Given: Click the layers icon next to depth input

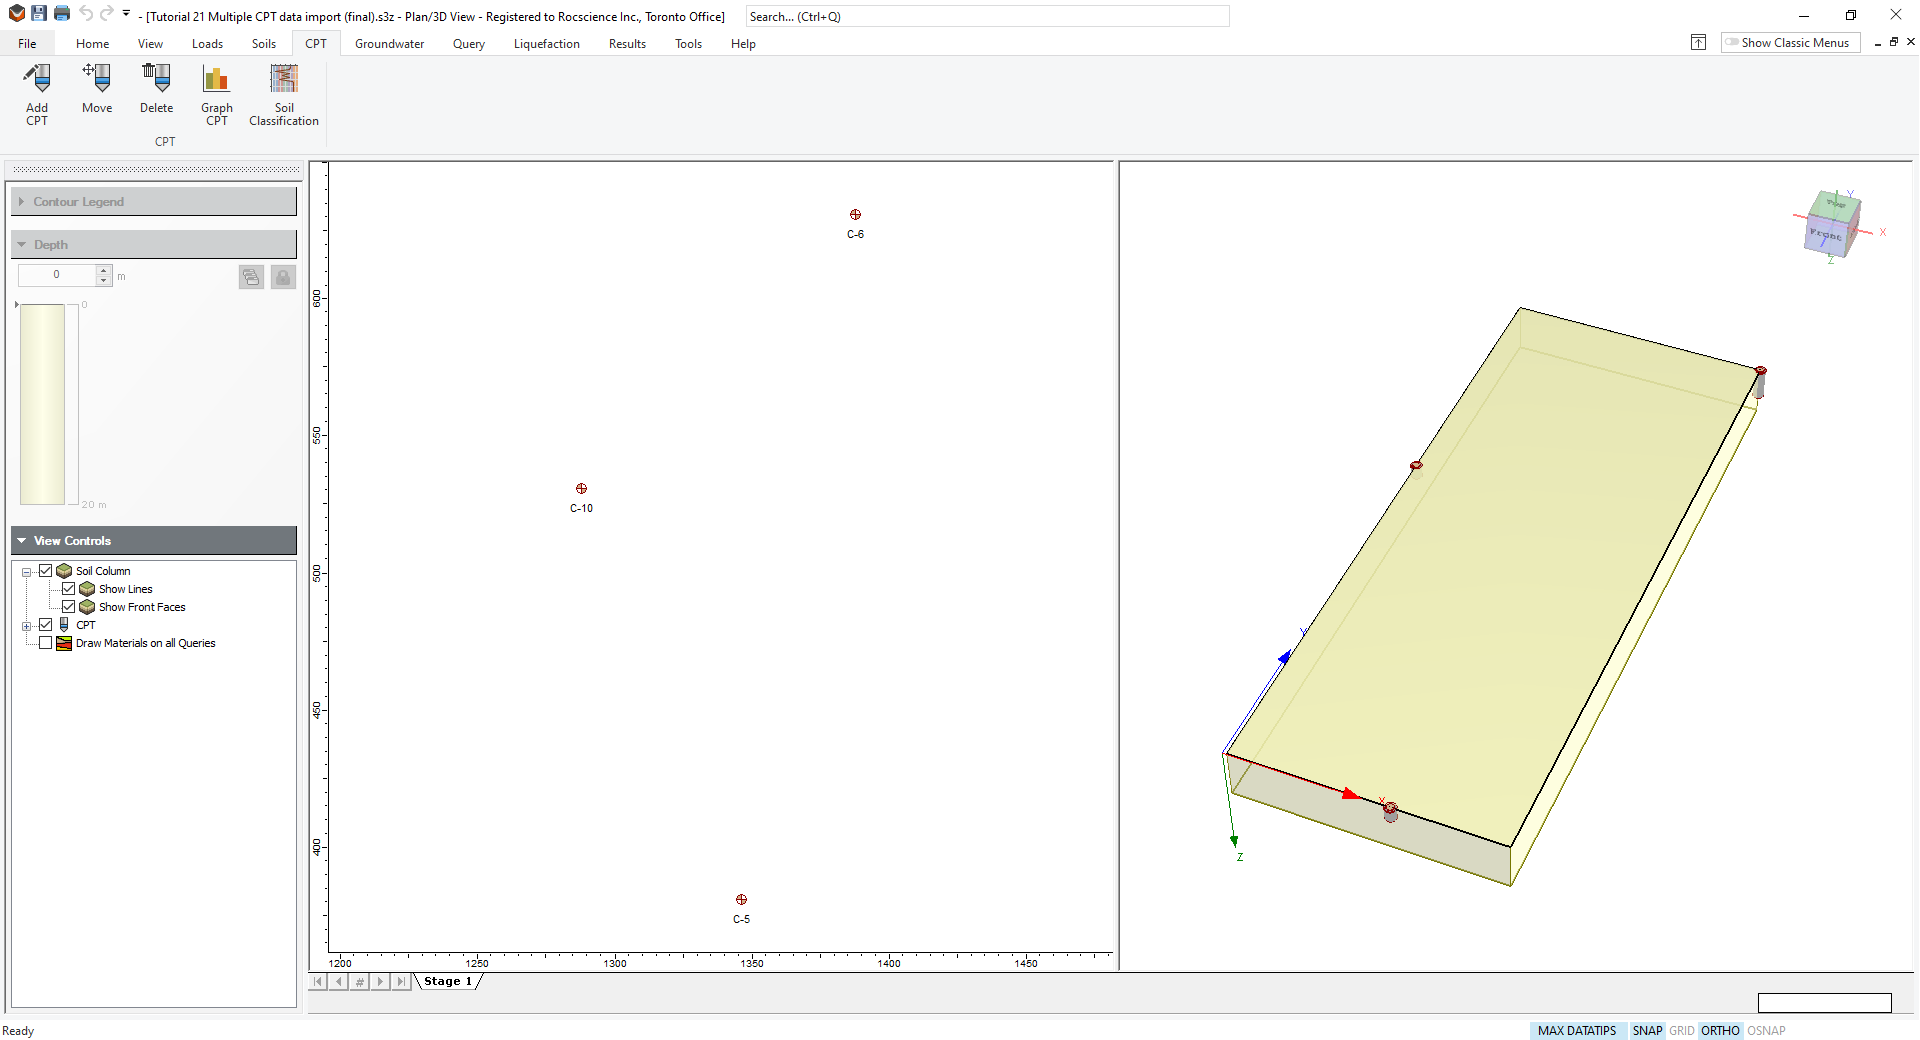Looking at the screenshot, I should click(251, 276).
